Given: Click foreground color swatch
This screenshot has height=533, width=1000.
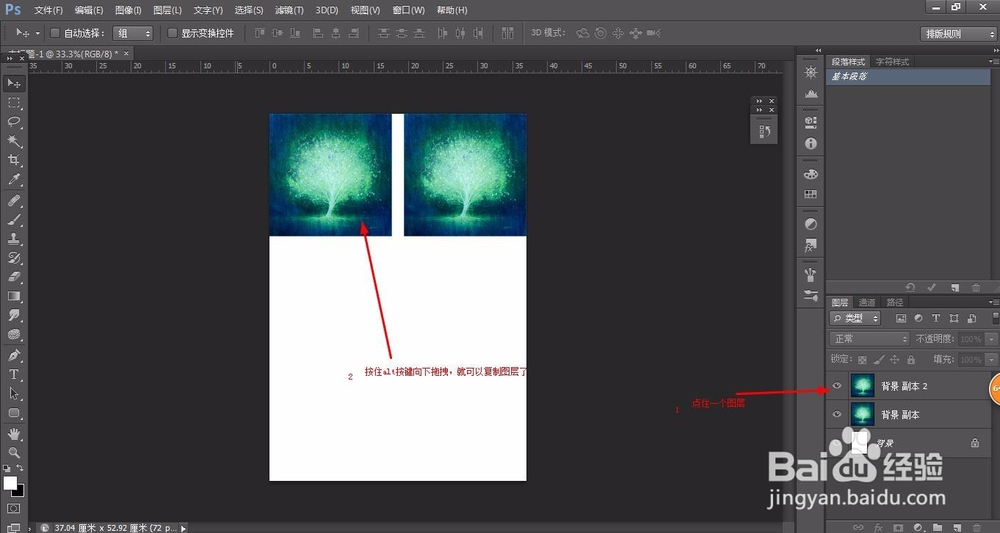Looking at the screenshot, I should [10, 483].
